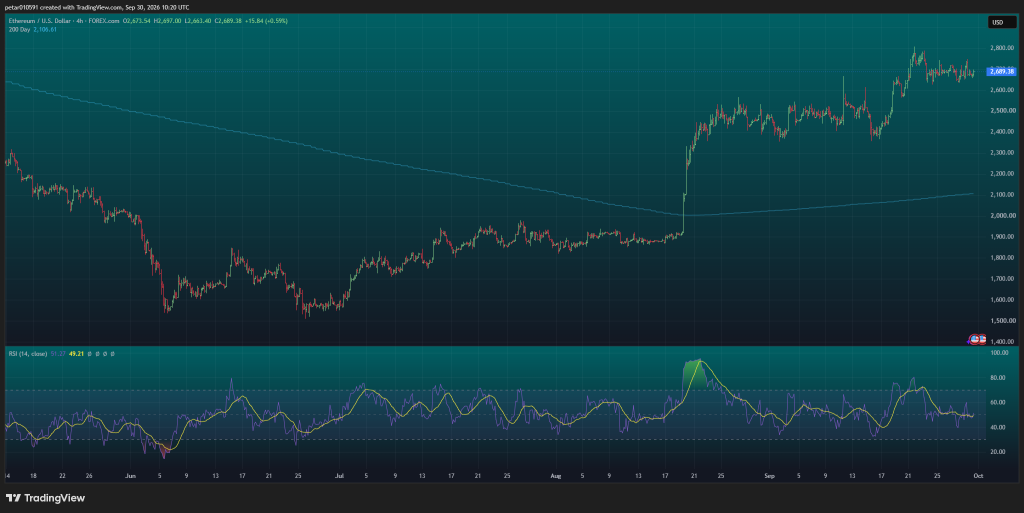
Task: Click the yellow RSI average value 49.21
Action: tap(76, 354)
